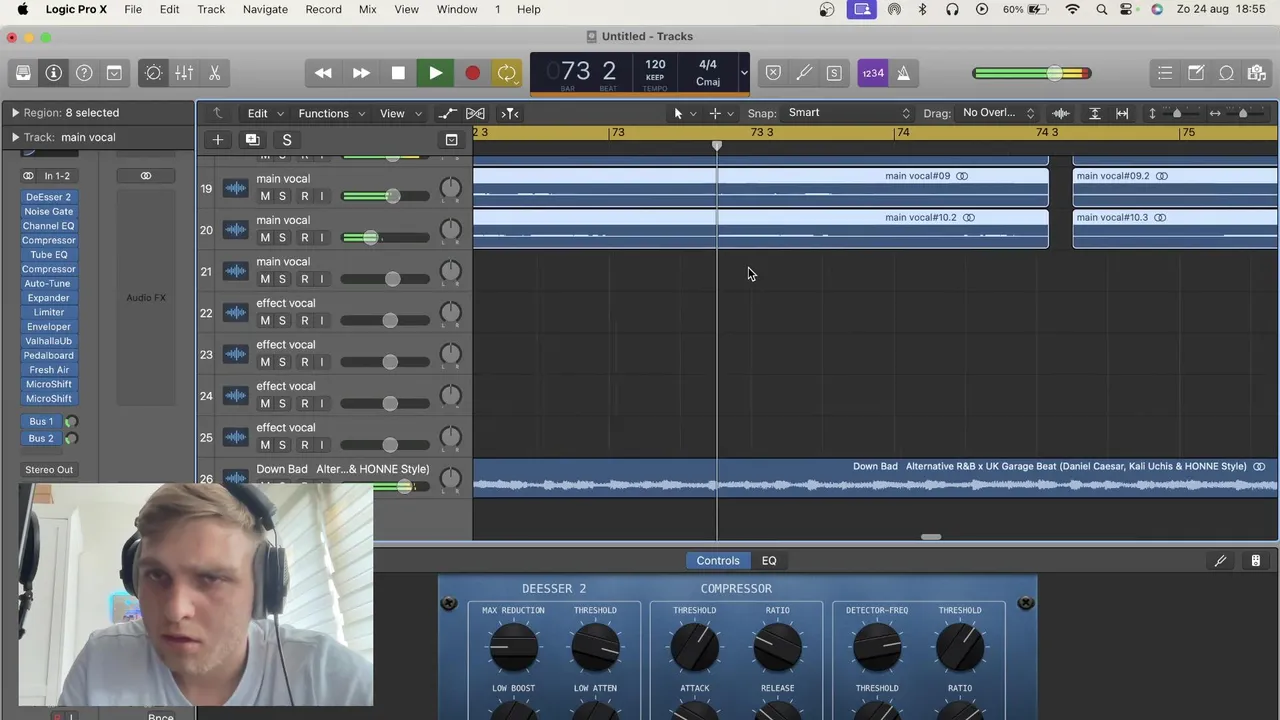
Task: Open the ValhallaUb plugin slot
Action: (x=48, y=341)
